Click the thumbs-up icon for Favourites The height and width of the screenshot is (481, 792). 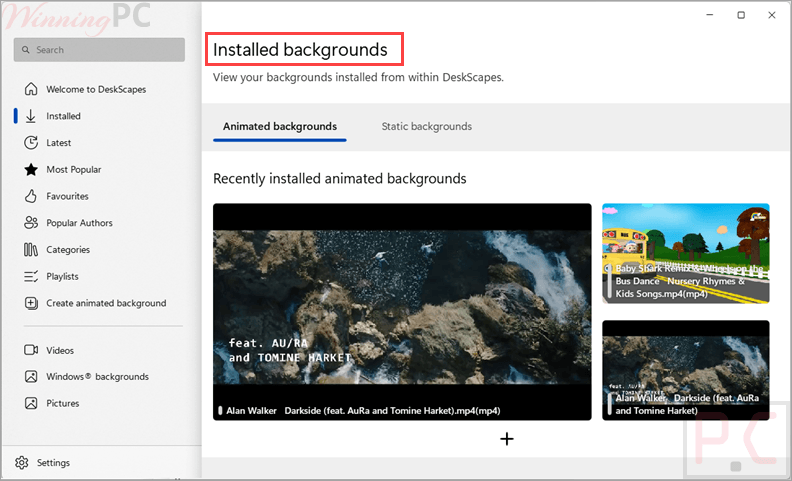[x=31, y=196]
